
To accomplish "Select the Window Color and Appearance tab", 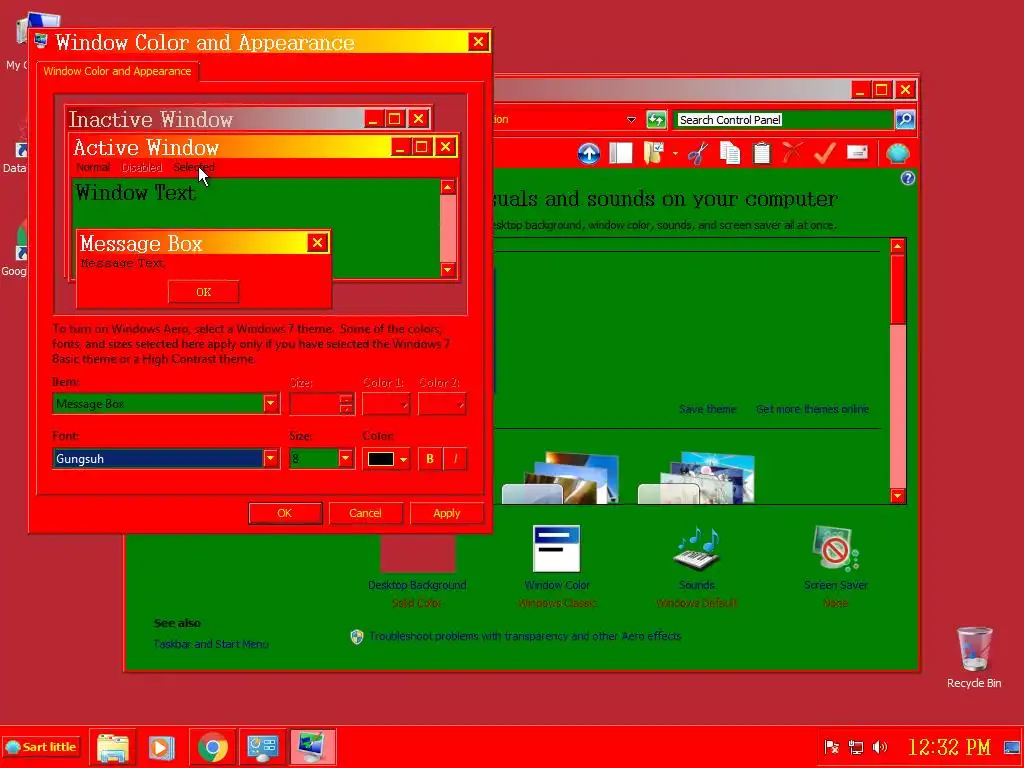I will click(117, 71).
